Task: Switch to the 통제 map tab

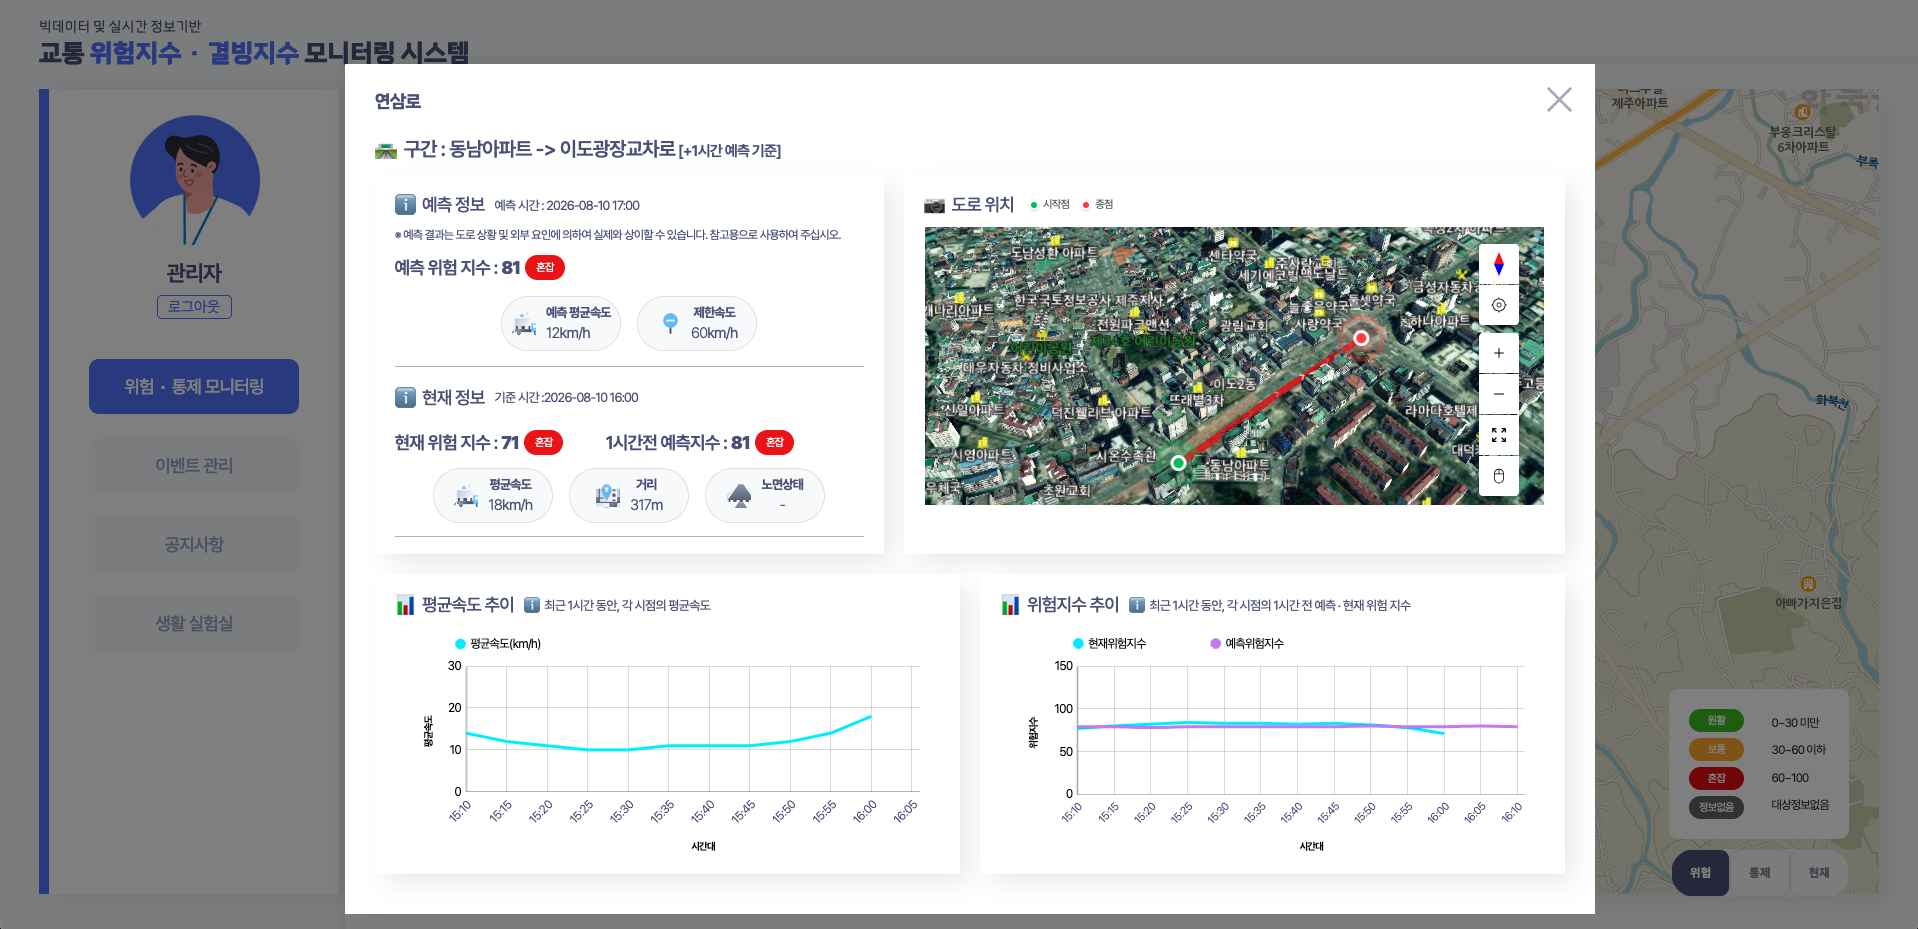Action: click(1759, 873)
